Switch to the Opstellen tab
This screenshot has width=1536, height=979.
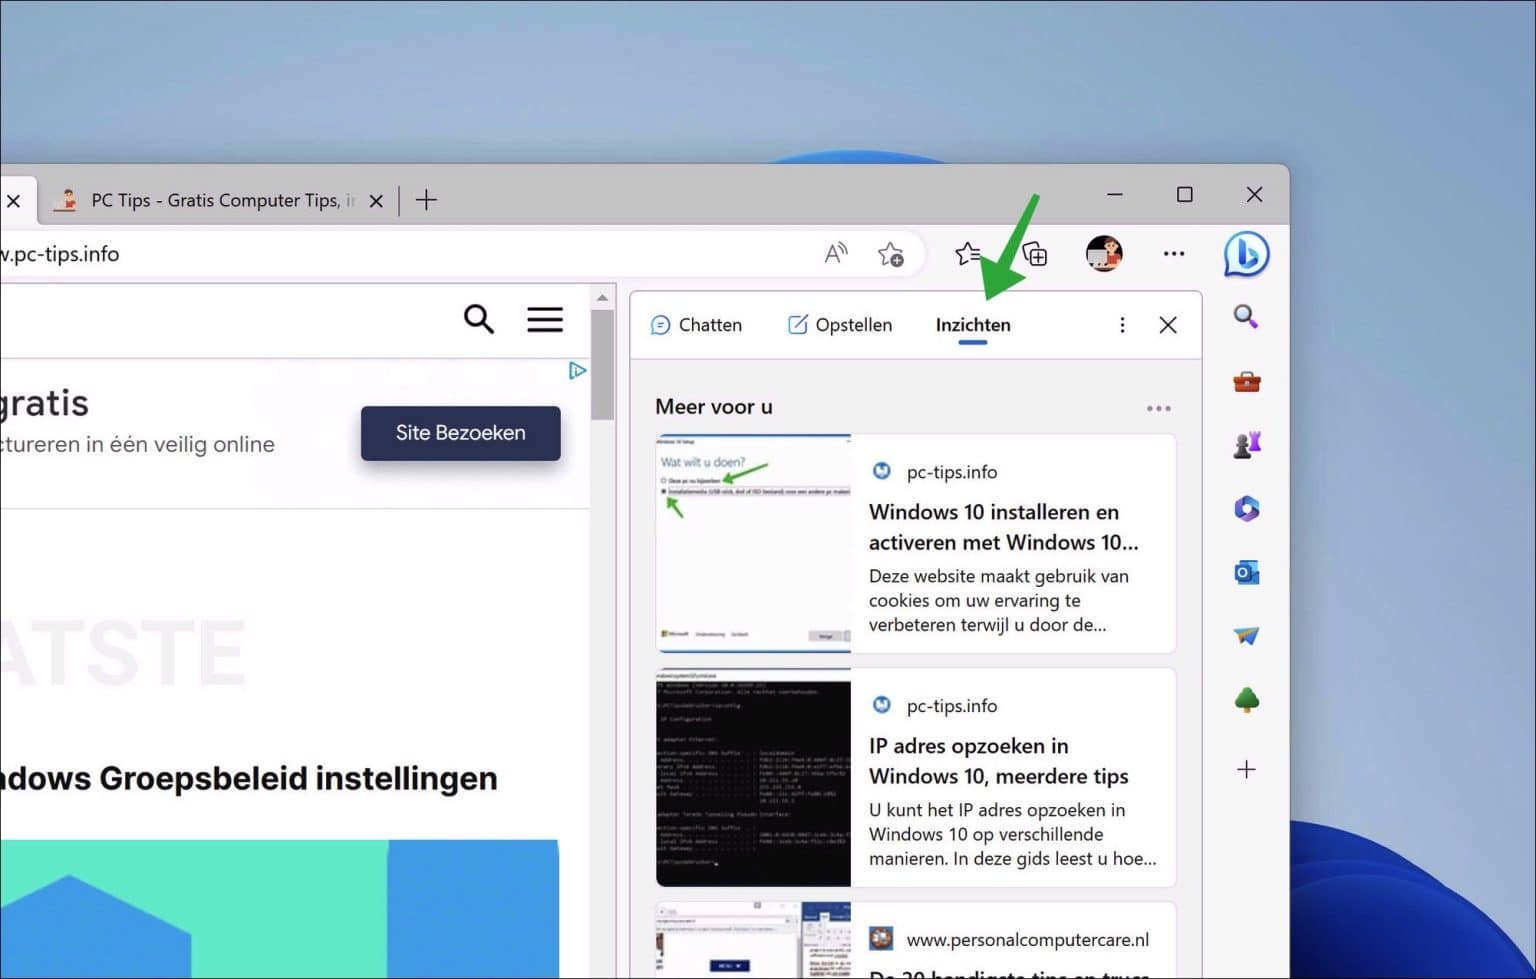(839, 324)
